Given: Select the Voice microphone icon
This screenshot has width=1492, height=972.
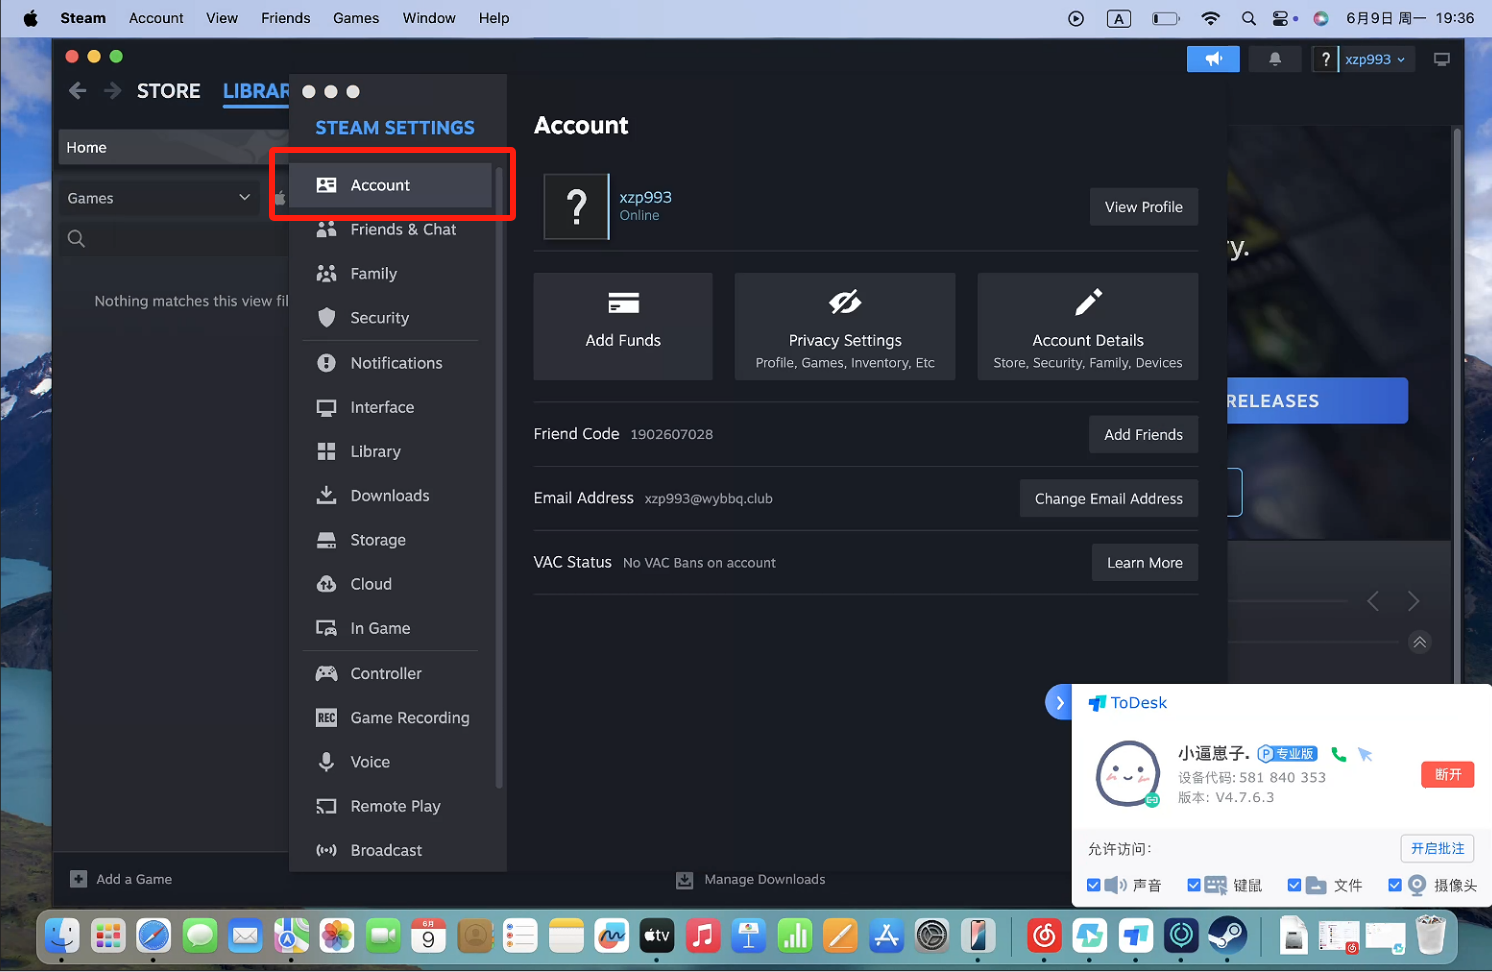Looking at the screenshot, I should pyautogui.click(x=326, y=761).
